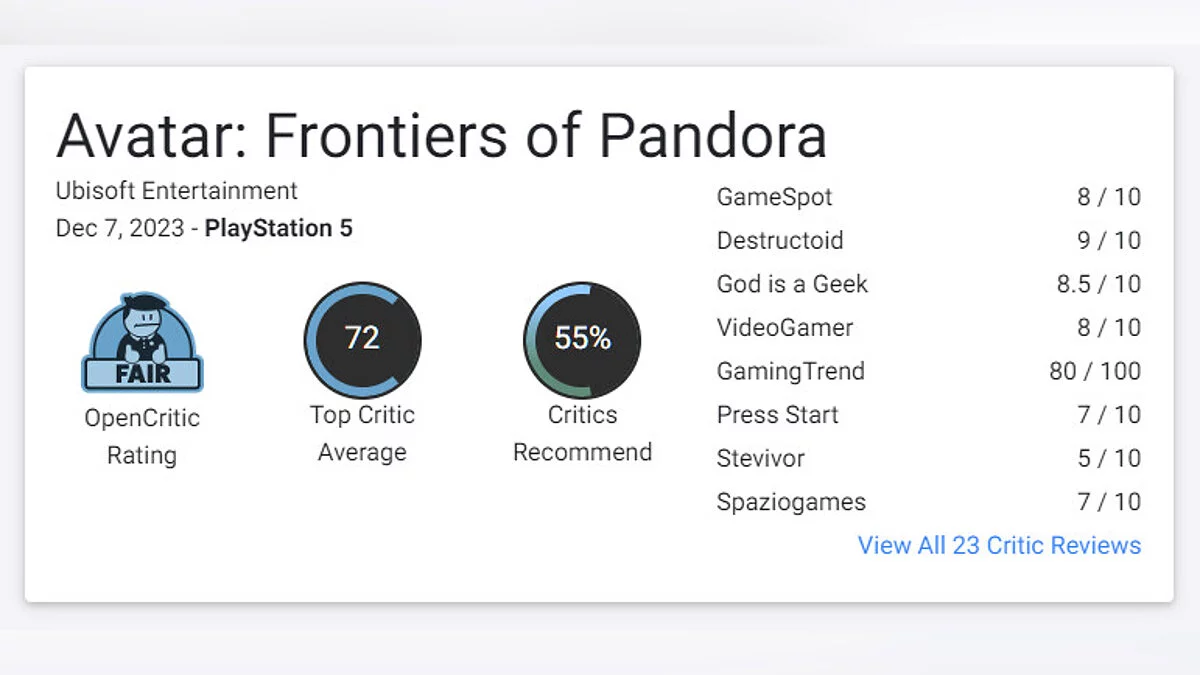This screenshot has width=1200, height=675.
Task: Open the GameSpot review entry
Action: click(774, 197)
